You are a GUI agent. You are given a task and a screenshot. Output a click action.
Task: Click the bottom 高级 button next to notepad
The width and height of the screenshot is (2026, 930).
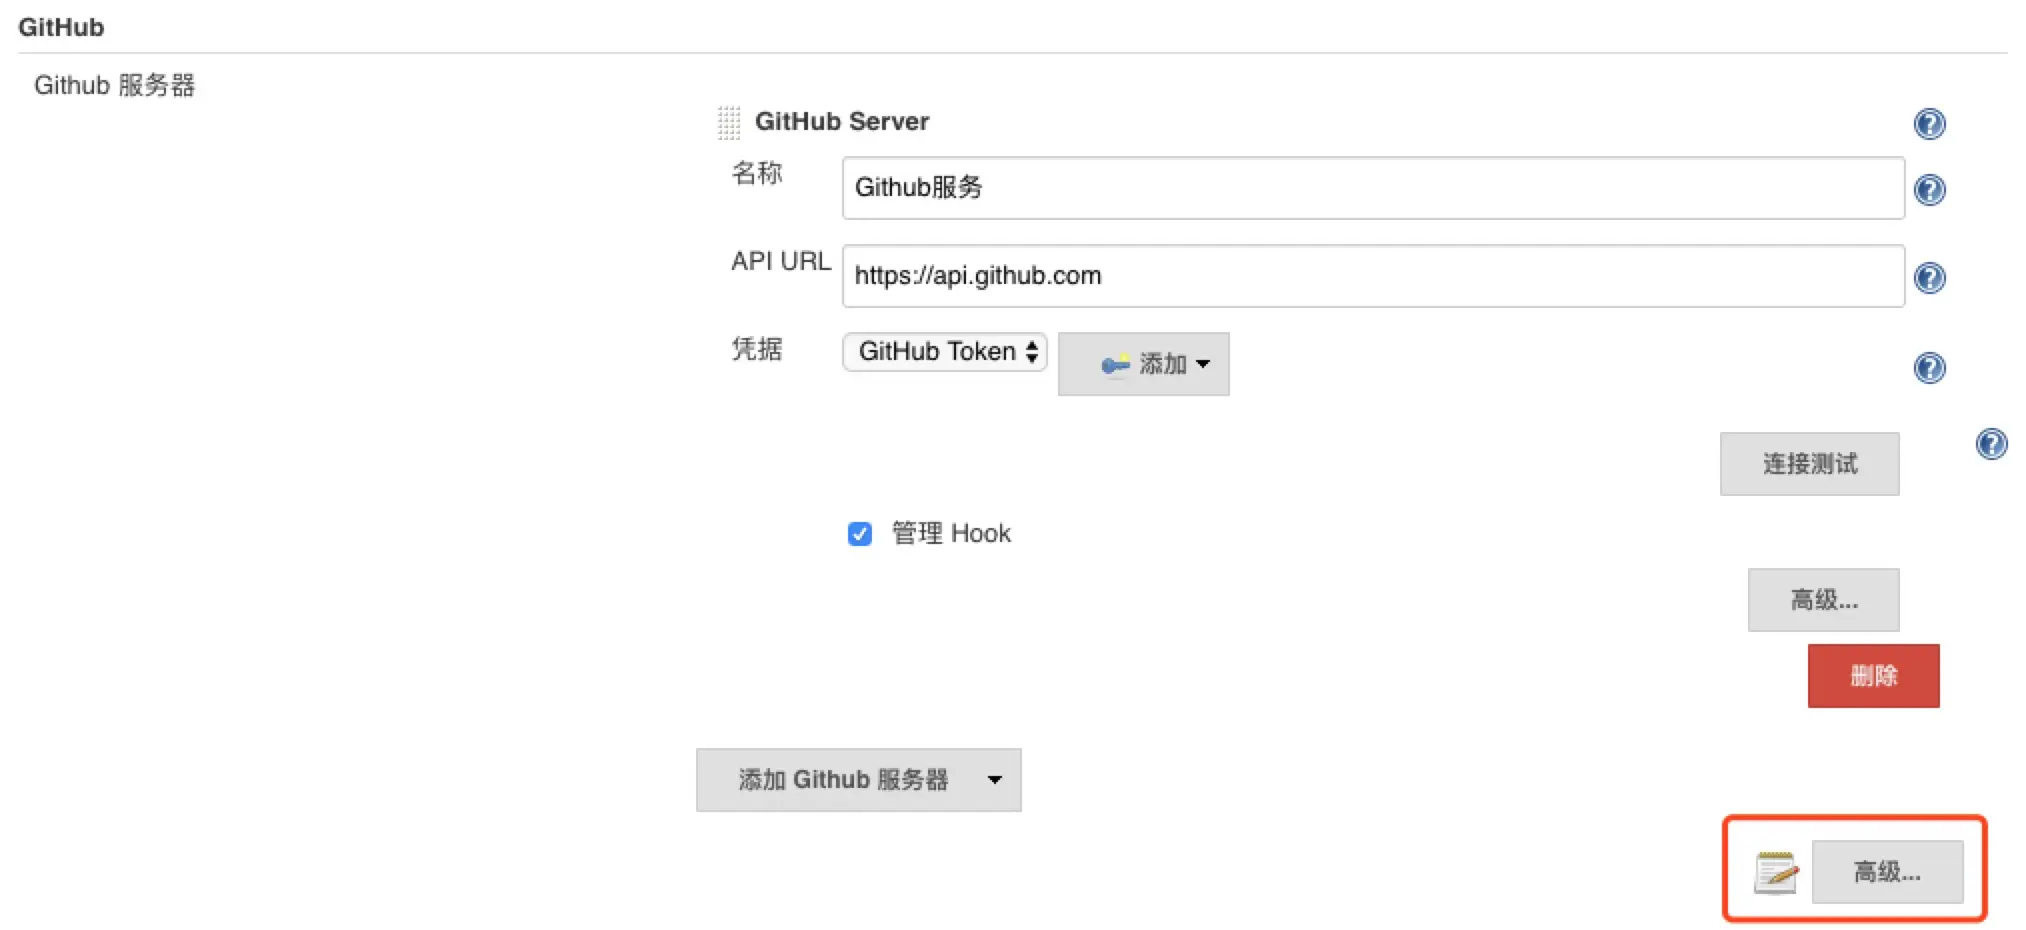pyautogui.click(x=1887, y=872)
